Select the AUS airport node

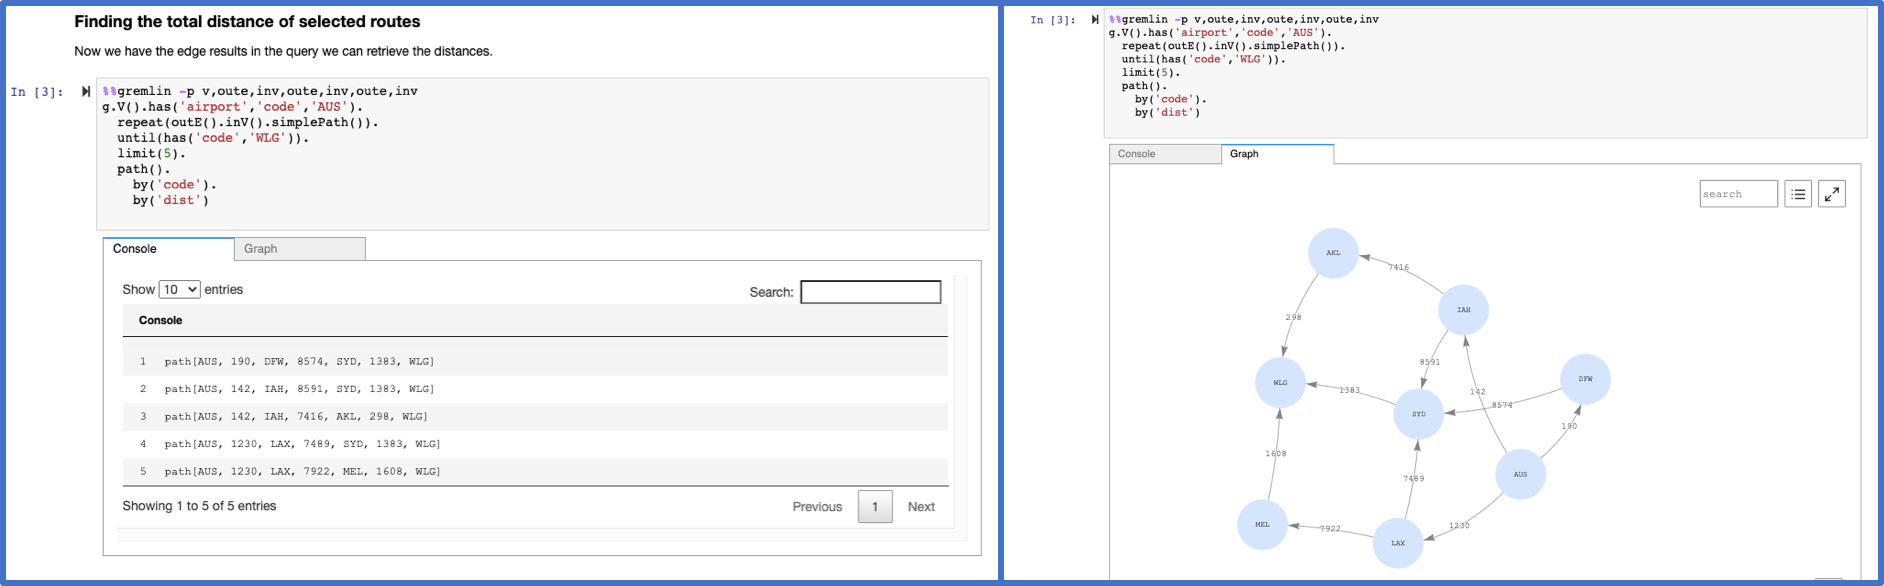(x=1520, y=474)
